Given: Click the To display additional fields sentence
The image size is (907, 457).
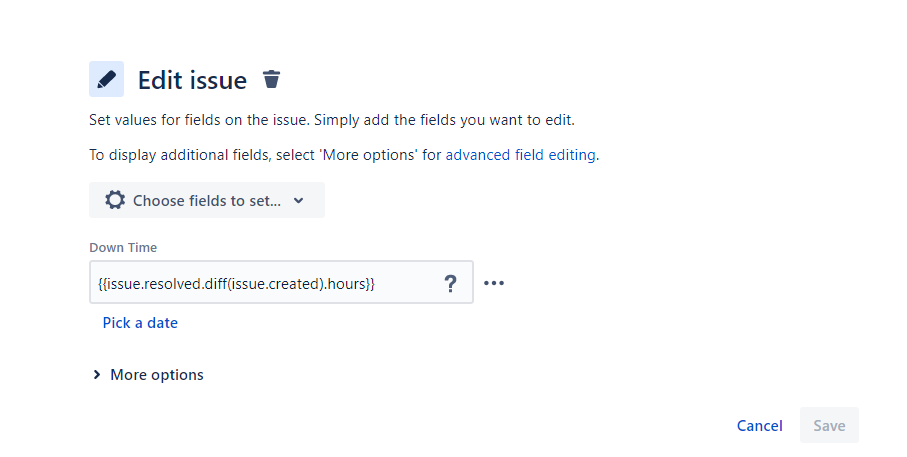Looking at the screenshot, I should click(344, 155).
